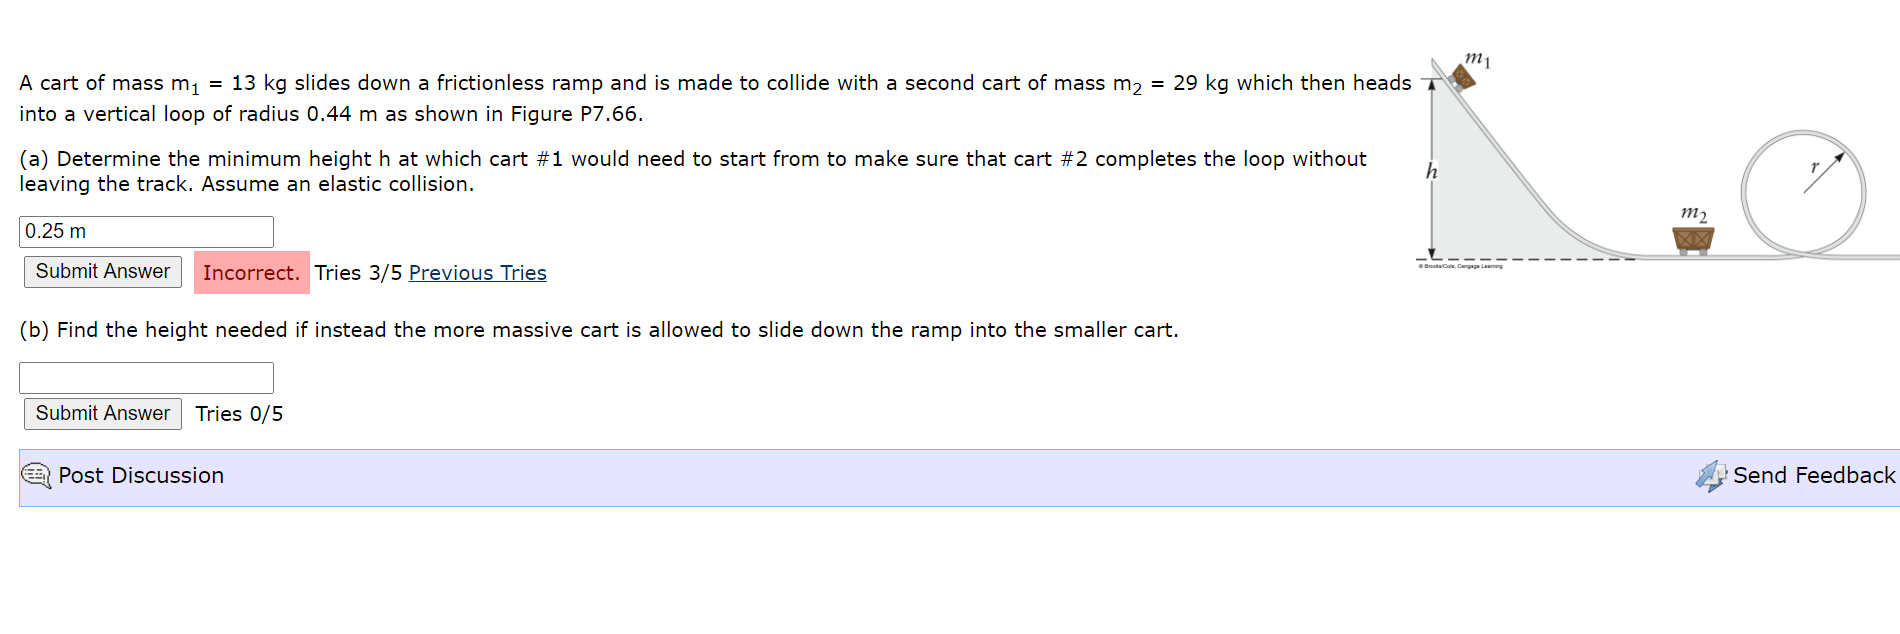This screenshot has height=634, width=1900.
Task: Open the Previous Tries history
Action: 478,273
